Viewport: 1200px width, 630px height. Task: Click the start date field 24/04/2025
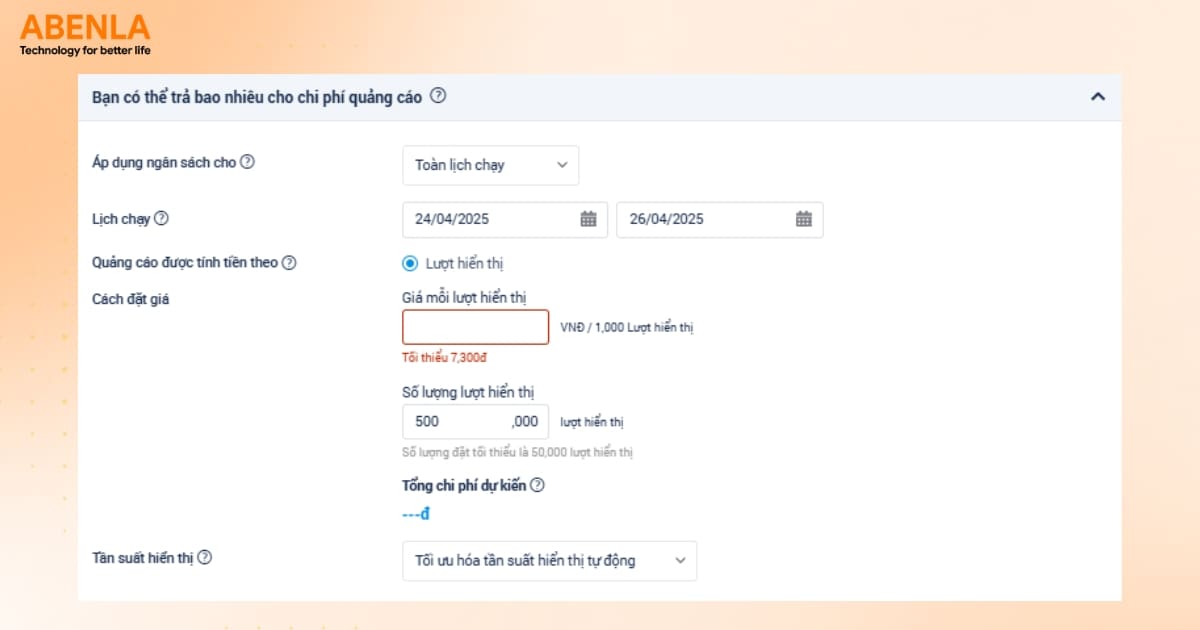(x=505, y=219)
